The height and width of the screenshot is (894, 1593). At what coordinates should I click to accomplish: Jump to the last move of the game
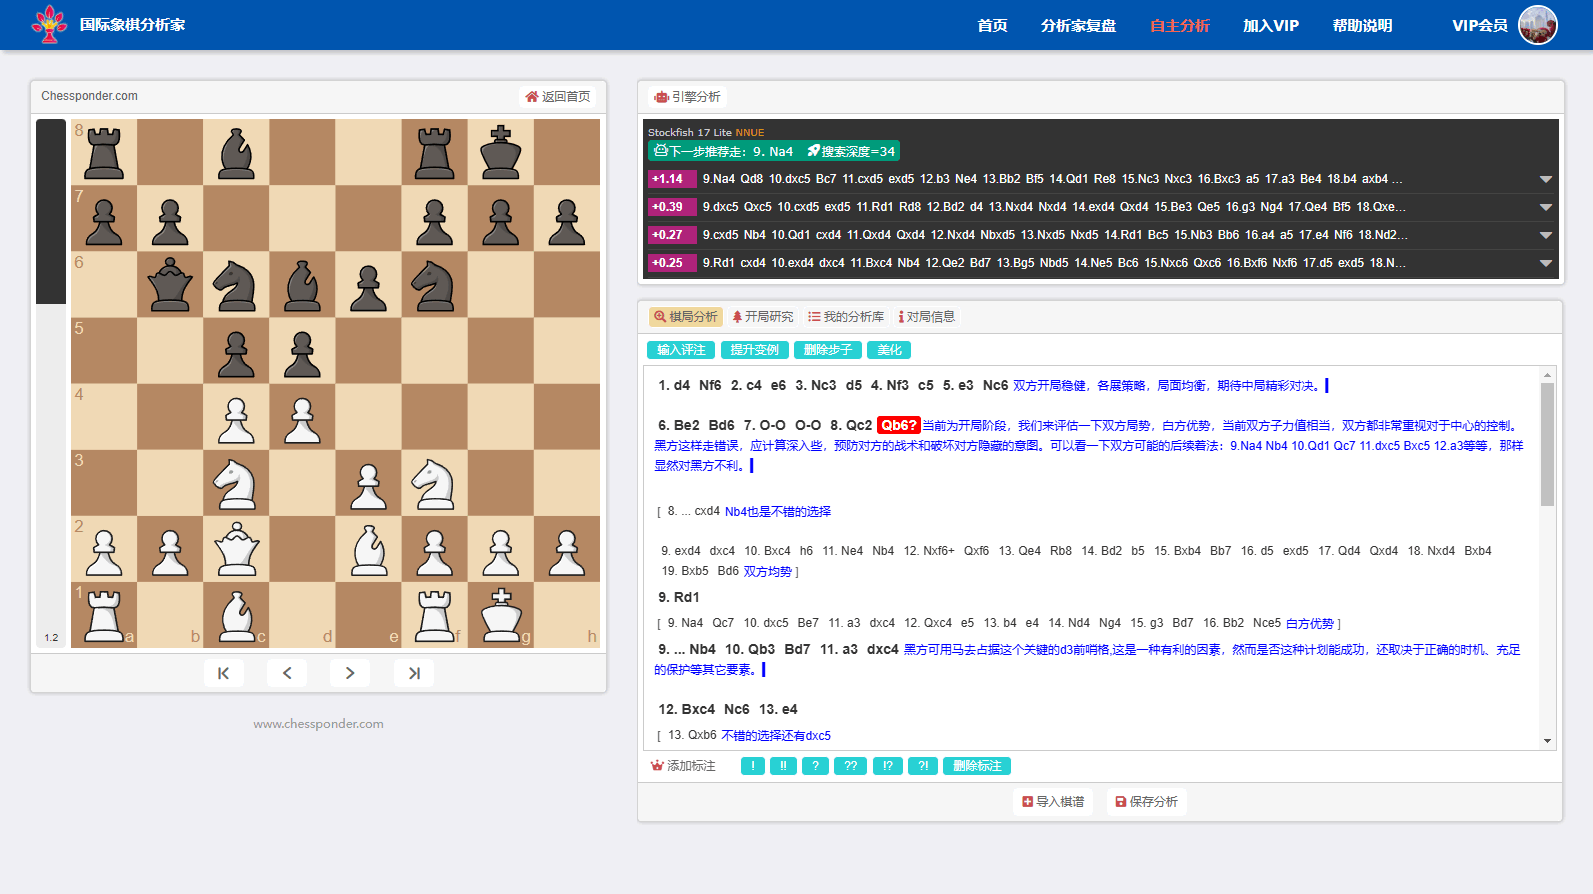click(414, 673)
